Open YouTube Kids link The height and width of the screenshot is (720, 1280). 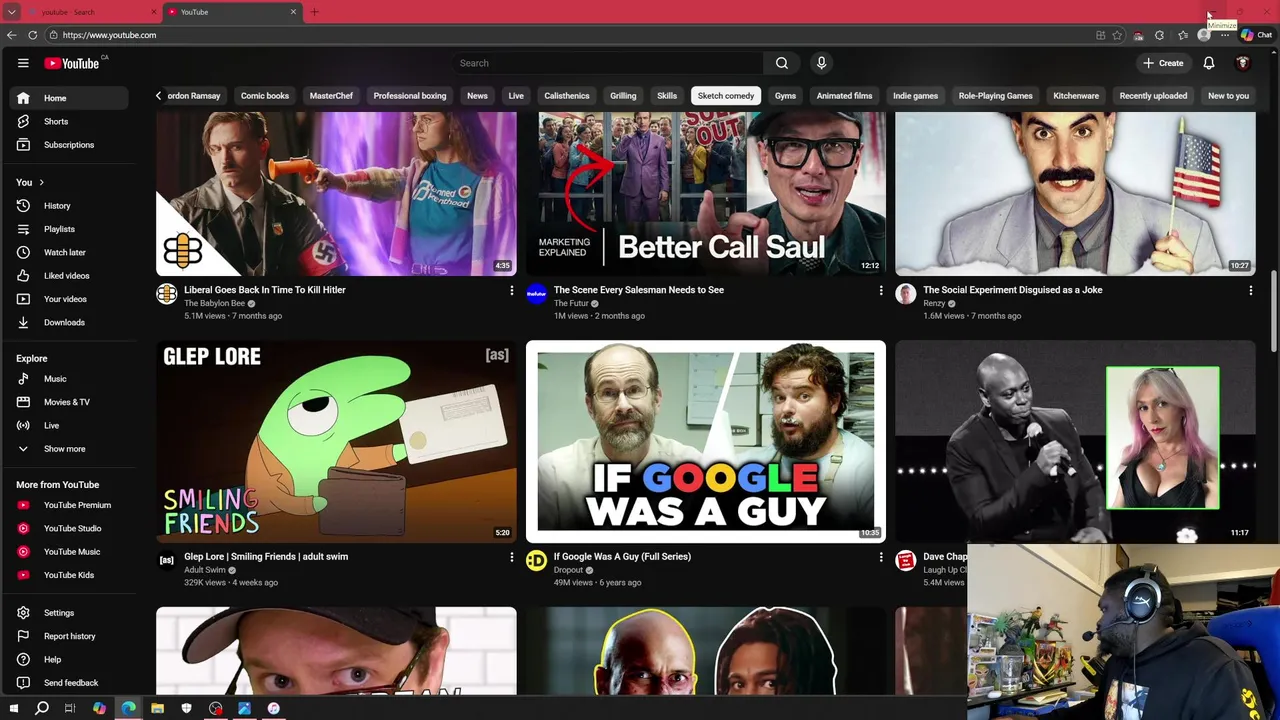68,575
